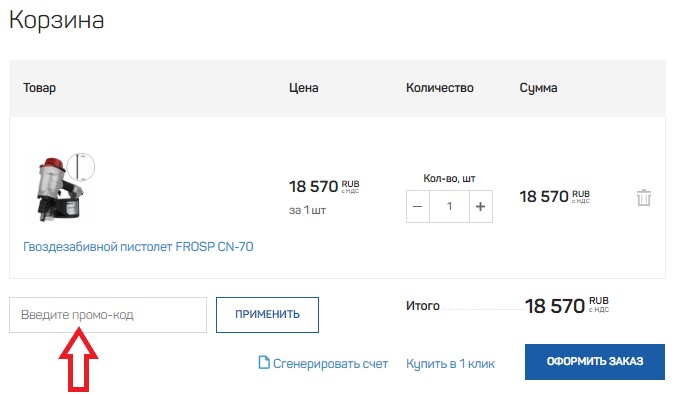Click the Цена column header
This screenshot has width=675, height=395.
click(x=304, y=88)
